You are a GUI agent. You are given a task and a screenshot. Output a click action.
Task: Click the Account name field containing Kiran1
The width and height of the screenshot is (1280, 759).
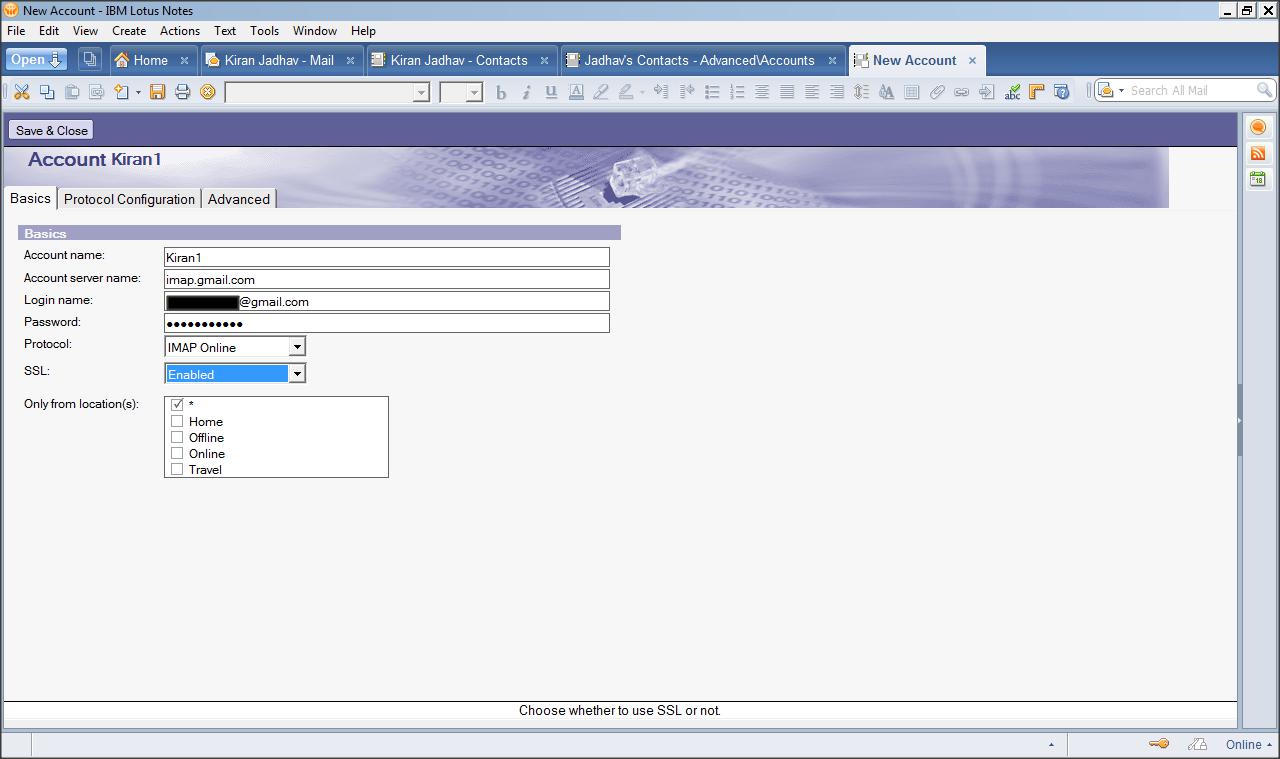pyautogui.click(x=387, y=257)
